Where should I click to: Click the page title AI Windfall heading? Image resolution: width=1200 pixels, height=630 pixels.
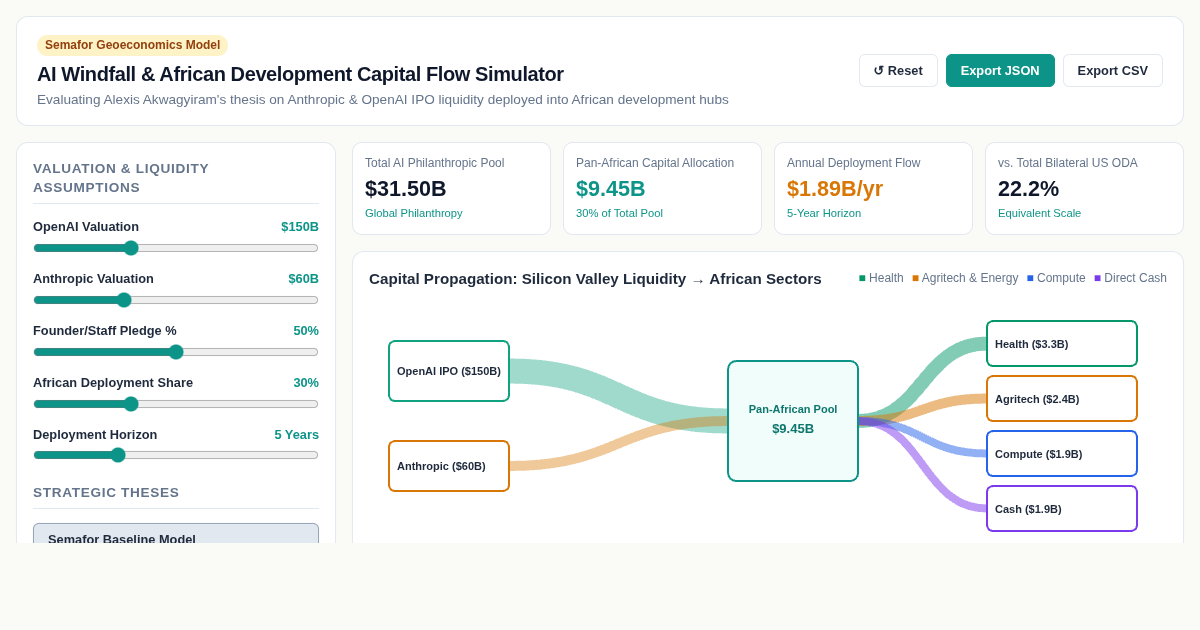coord(300,74)
